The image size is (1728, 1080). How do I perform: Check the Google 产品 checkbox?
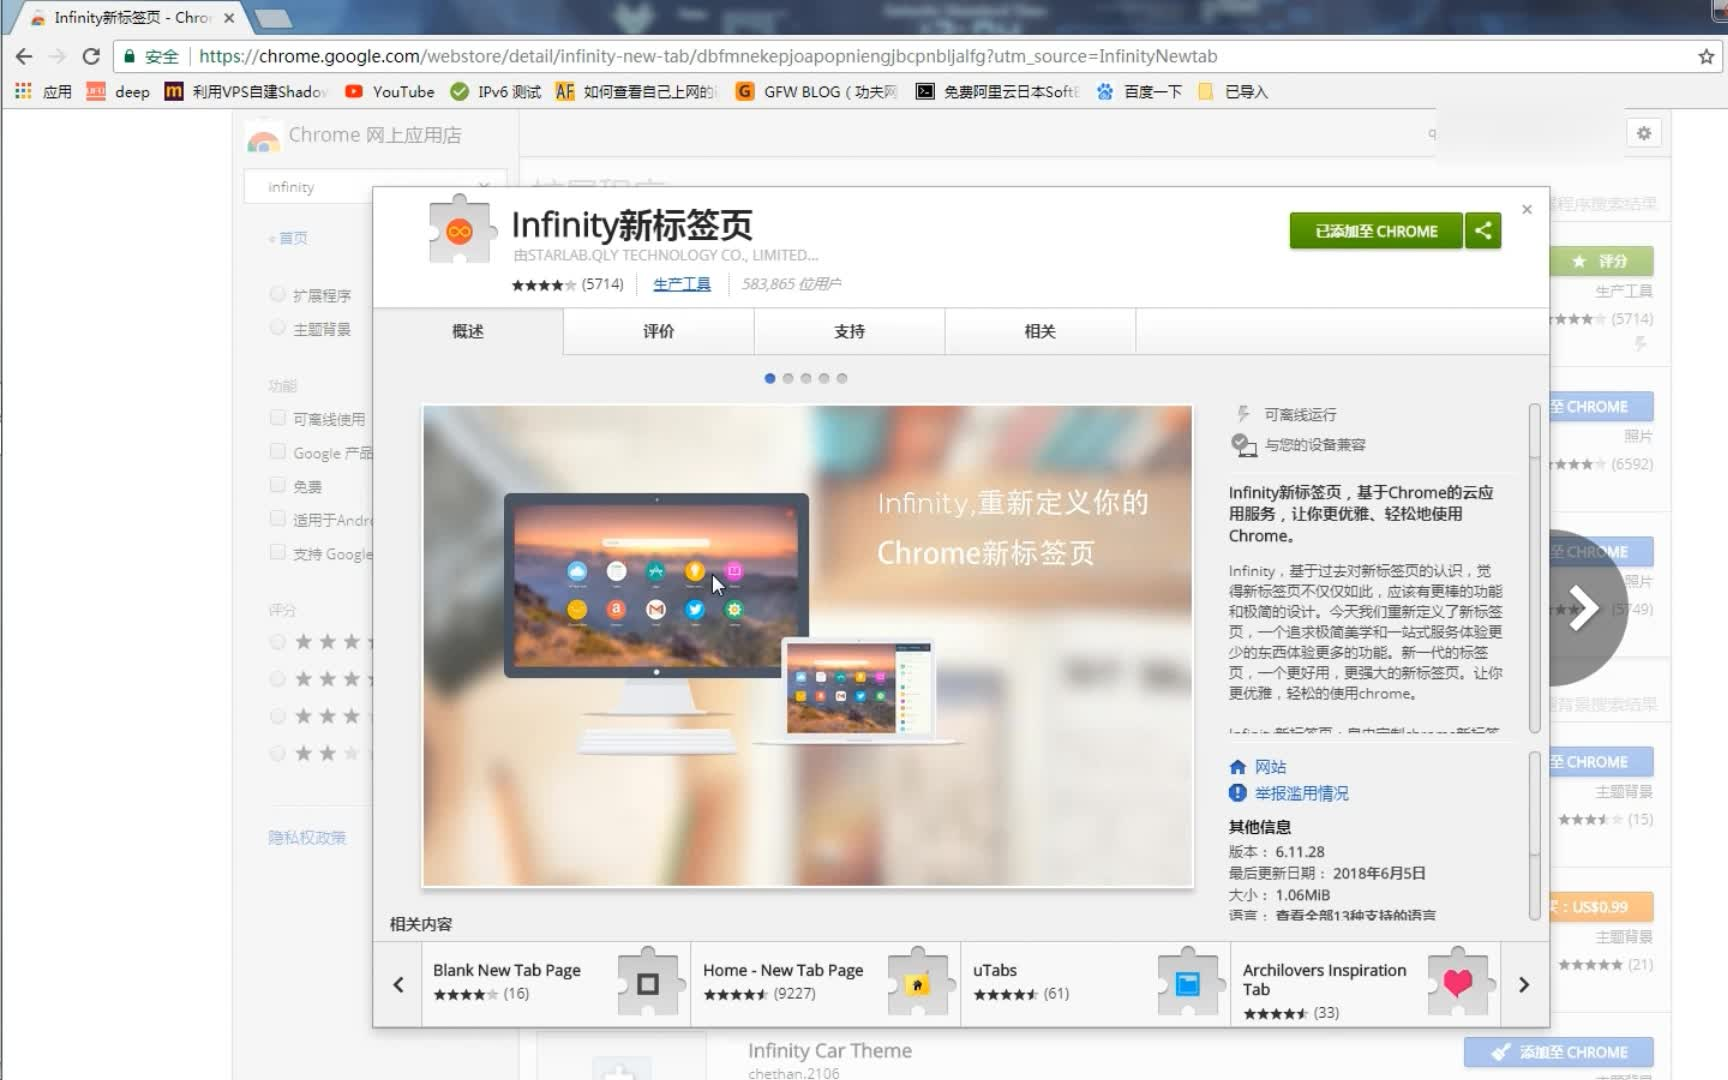coord(278,452)
